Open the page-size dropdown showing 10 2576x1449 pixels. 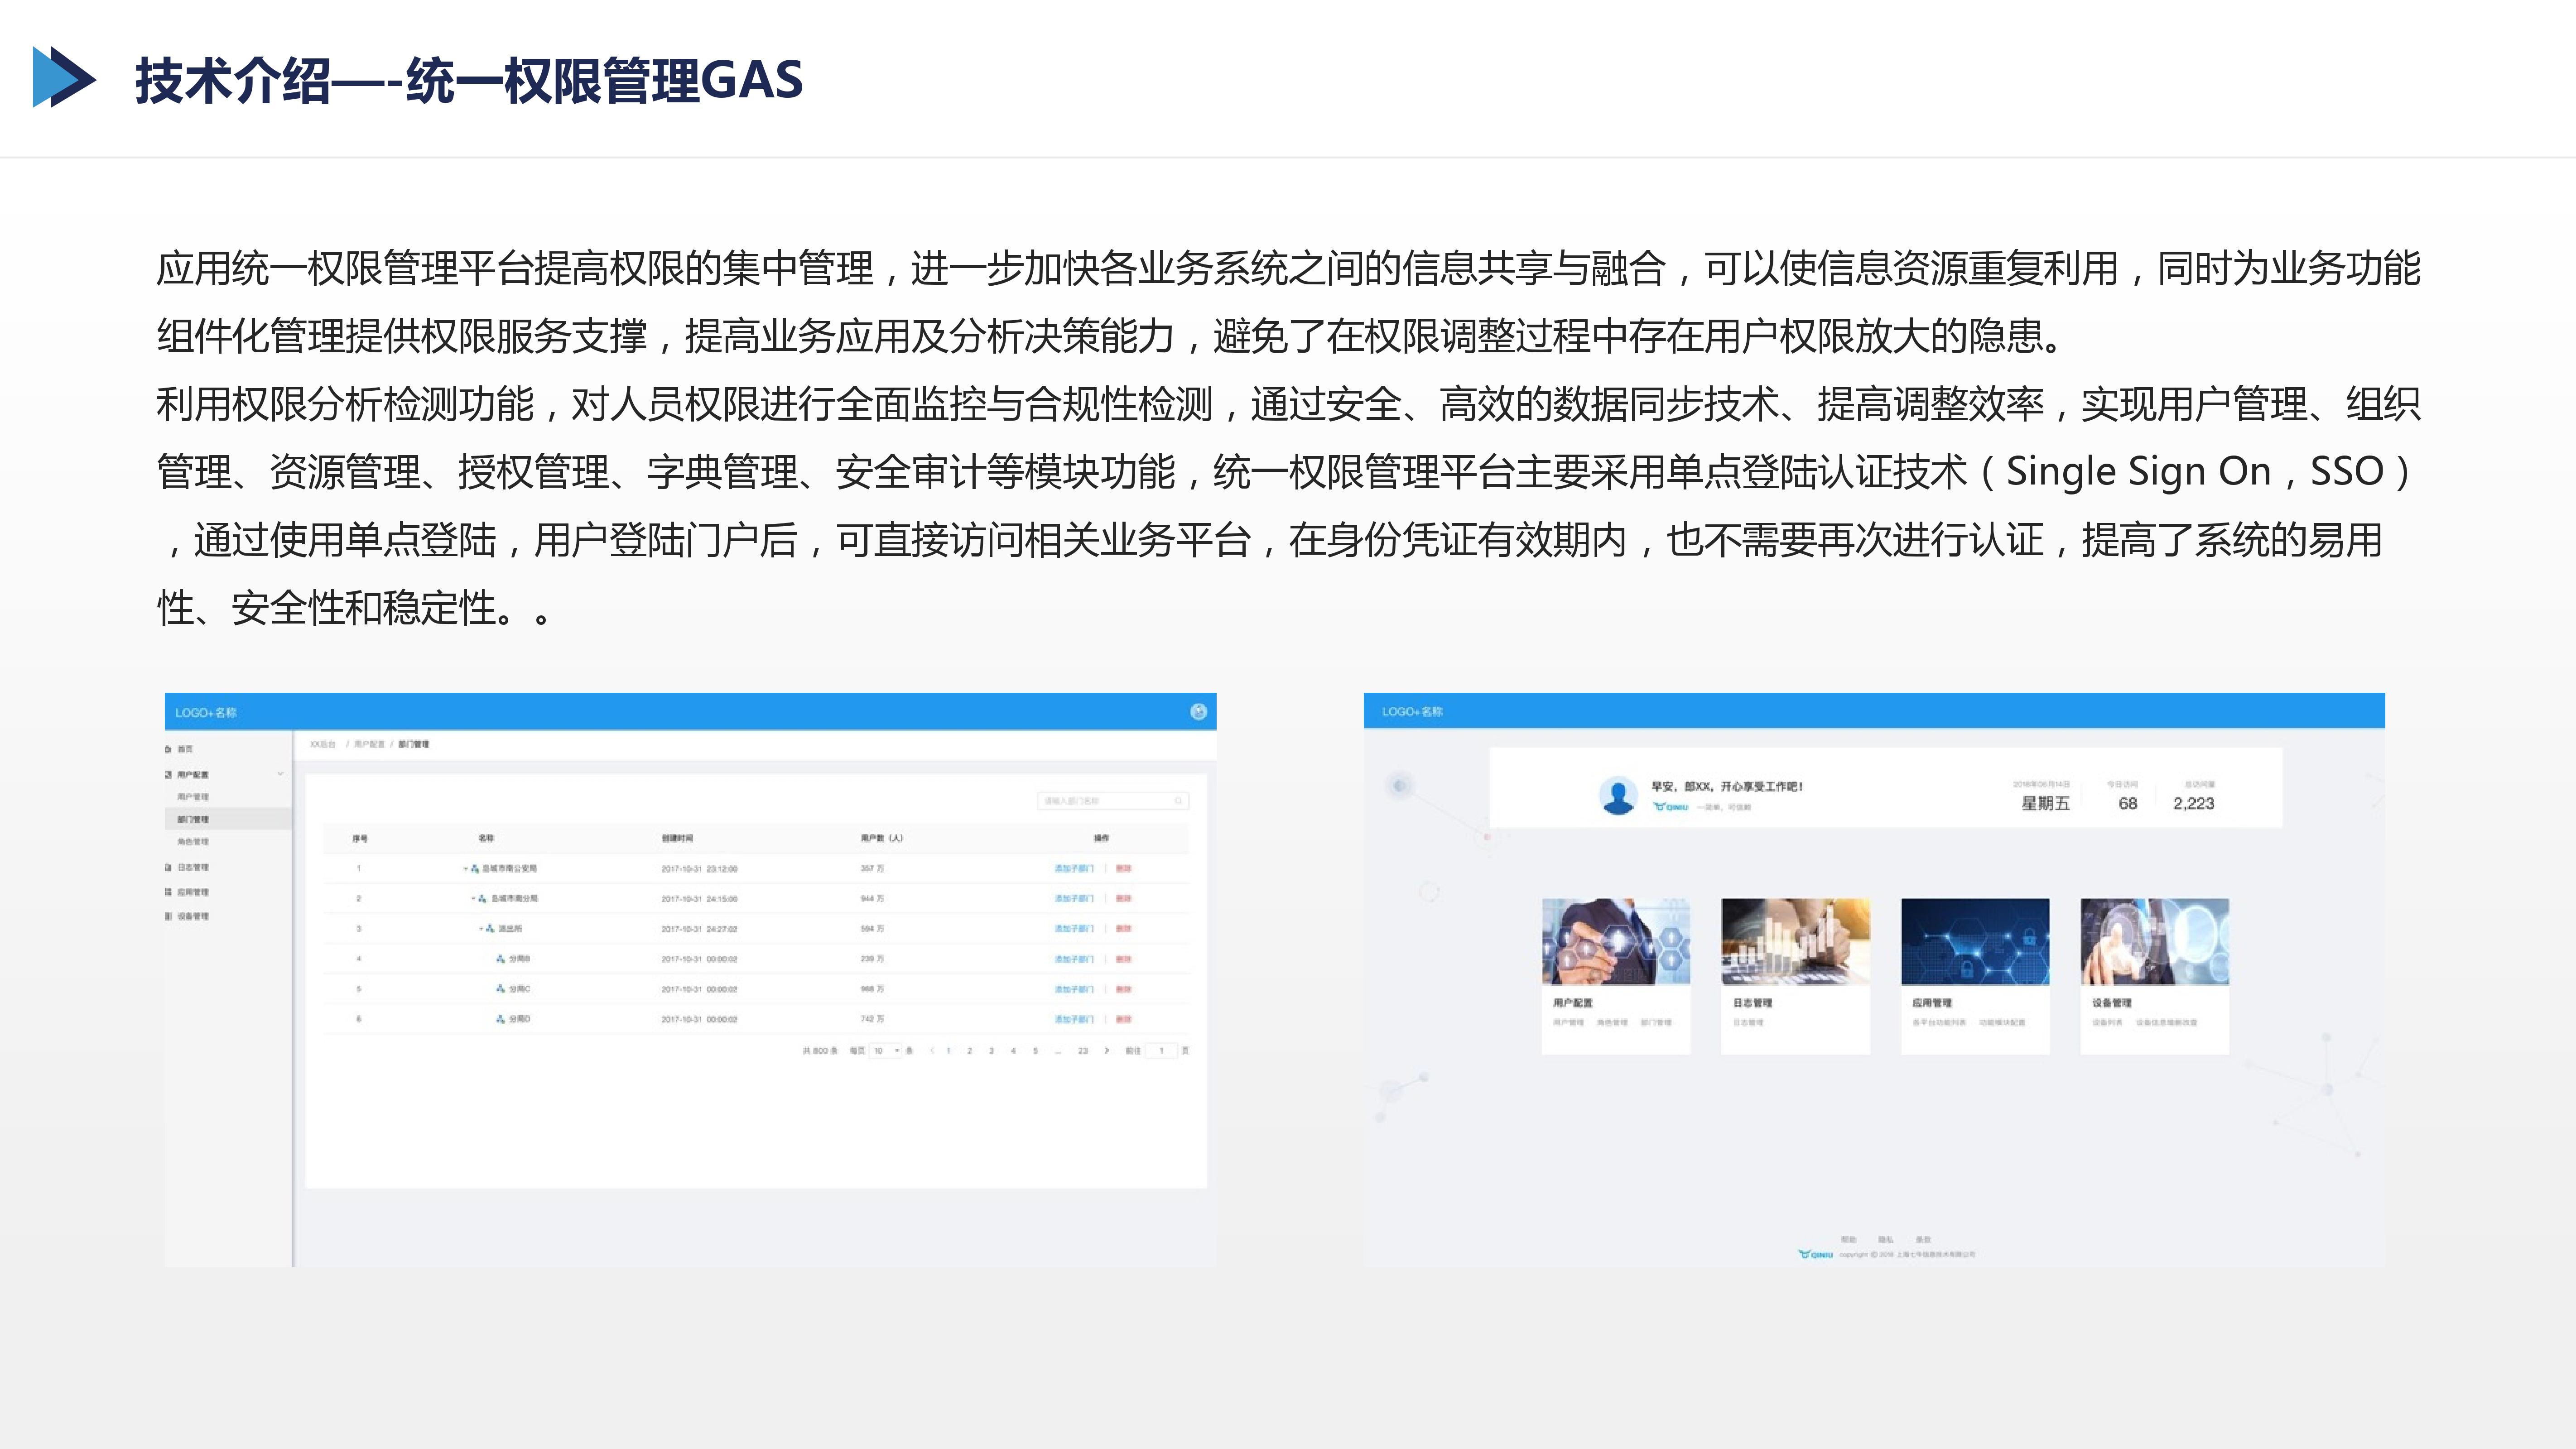[886, 1051]
